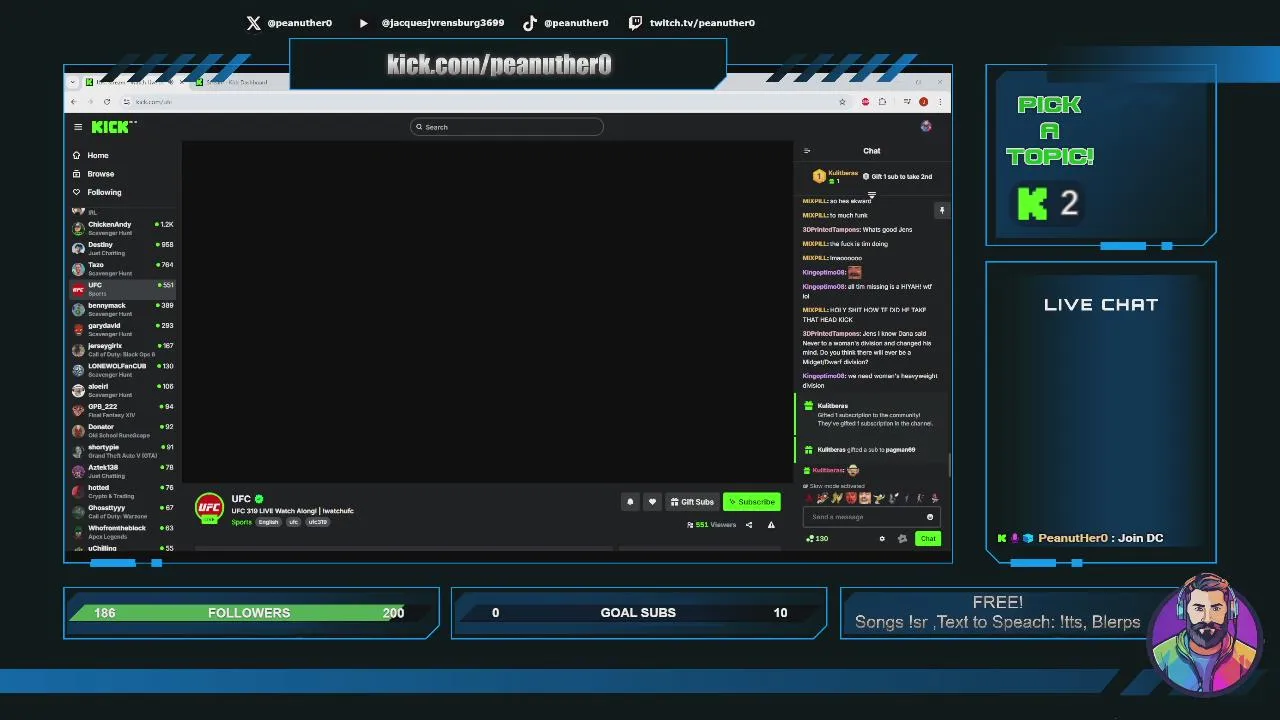The image size is (1280, 720).
Task: Click the notification bell for UFC channel
Action: coord(630,502)
